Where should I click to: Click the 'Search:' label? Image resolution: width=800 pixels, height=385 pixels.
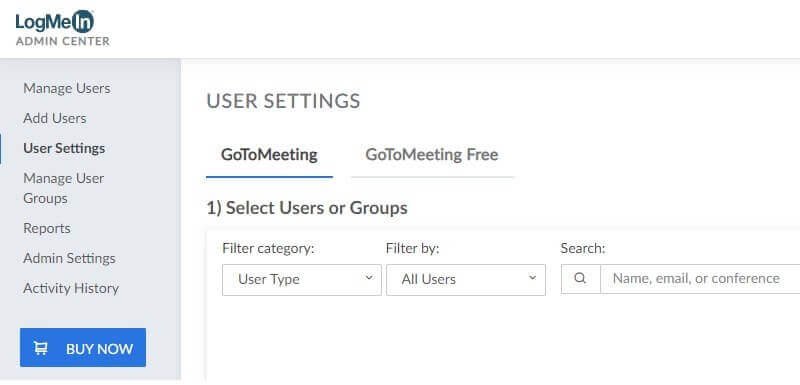click(x=583, y=249)
